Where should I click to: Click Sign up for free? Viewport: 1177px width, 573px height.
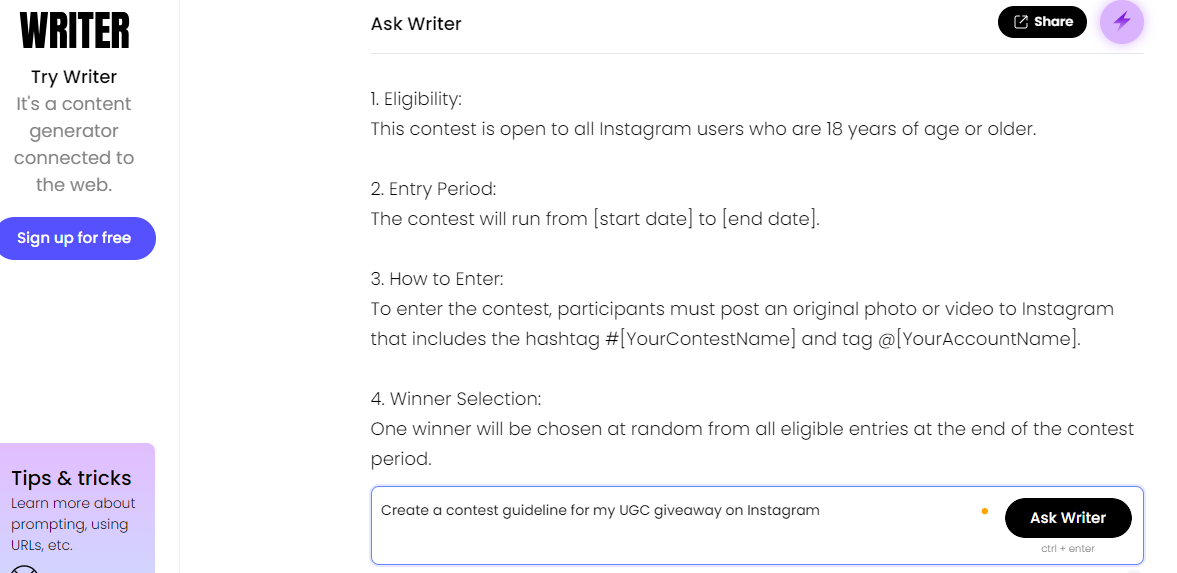[74, 238]
